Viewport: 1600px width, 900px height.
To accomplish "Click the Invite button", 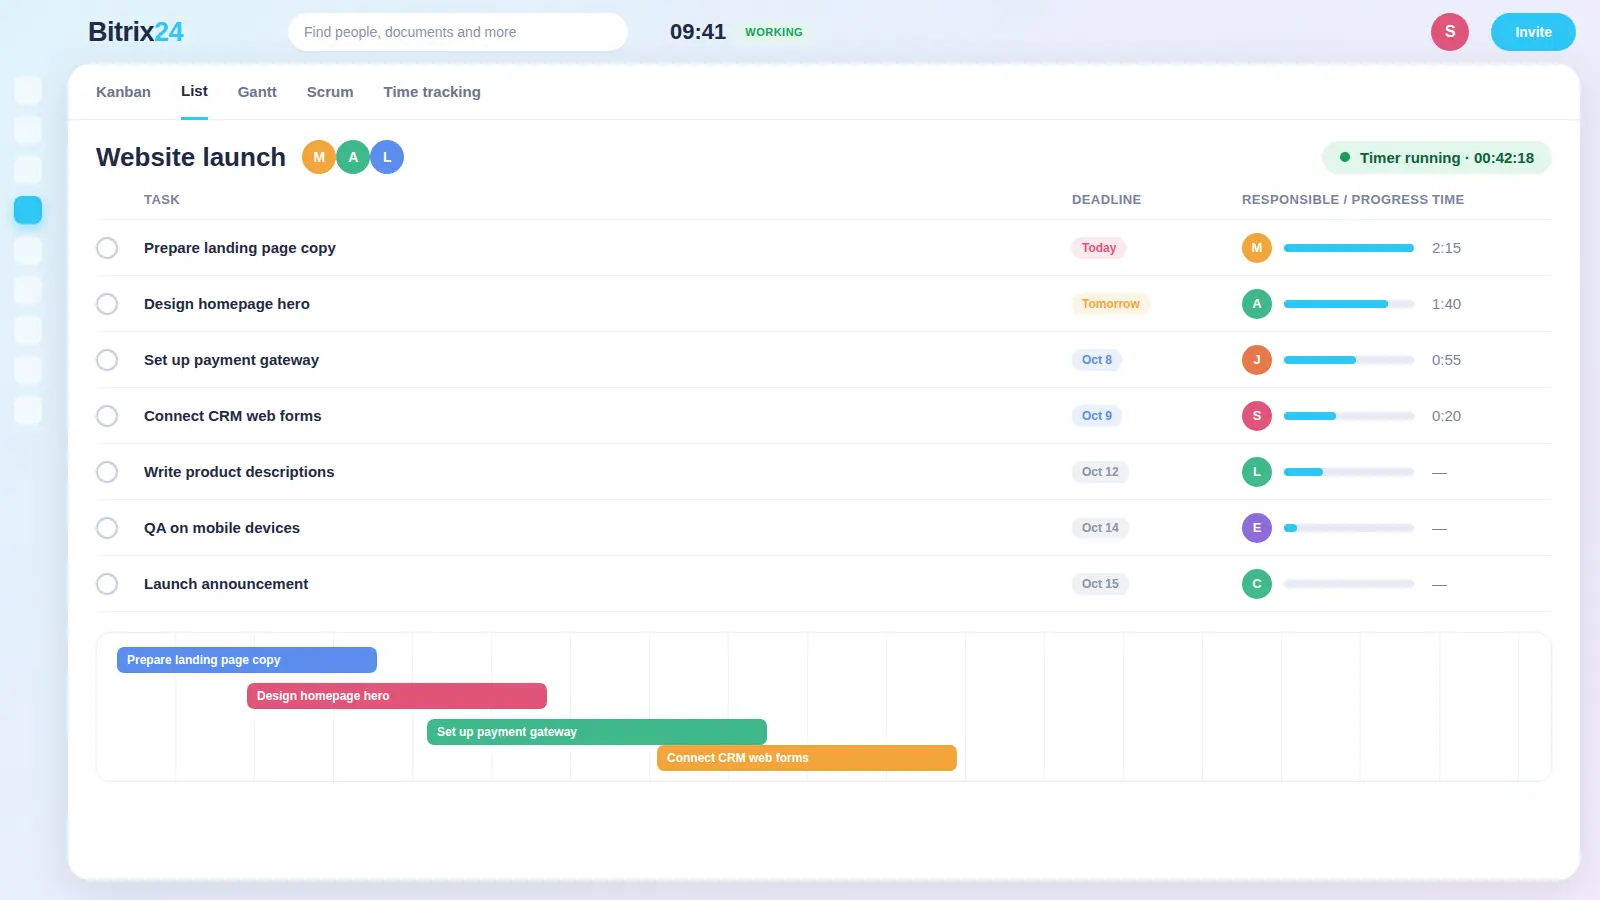I will (1533, 32).
